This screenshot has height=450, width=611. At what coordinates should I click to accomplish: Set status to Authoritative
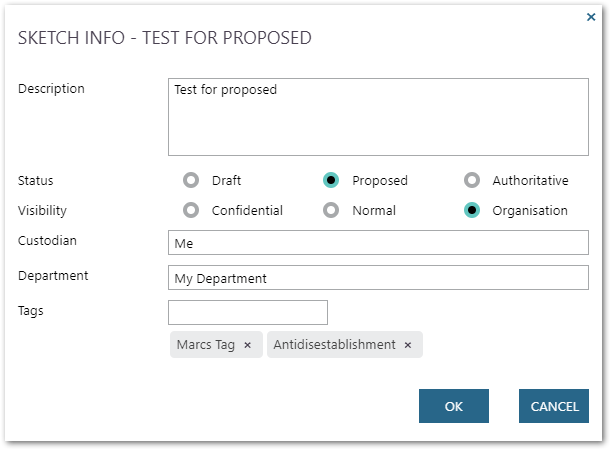(471, 180)
